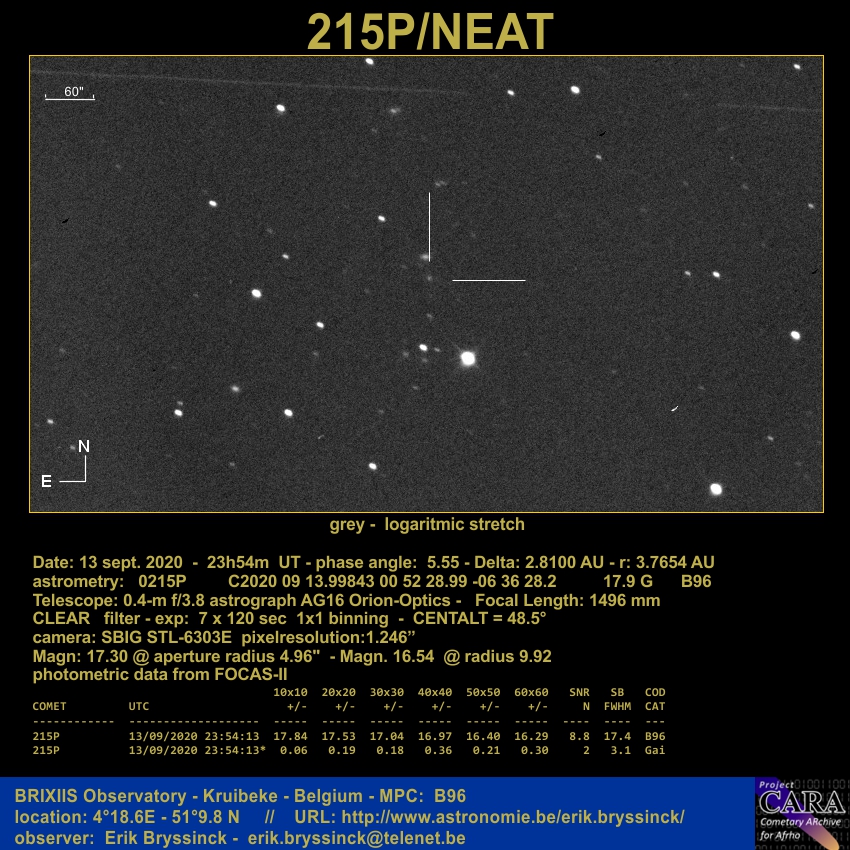The width and height of the screenshot is (850, 850).
Task: Click the 16.29 table value
Action: point(531,736)
